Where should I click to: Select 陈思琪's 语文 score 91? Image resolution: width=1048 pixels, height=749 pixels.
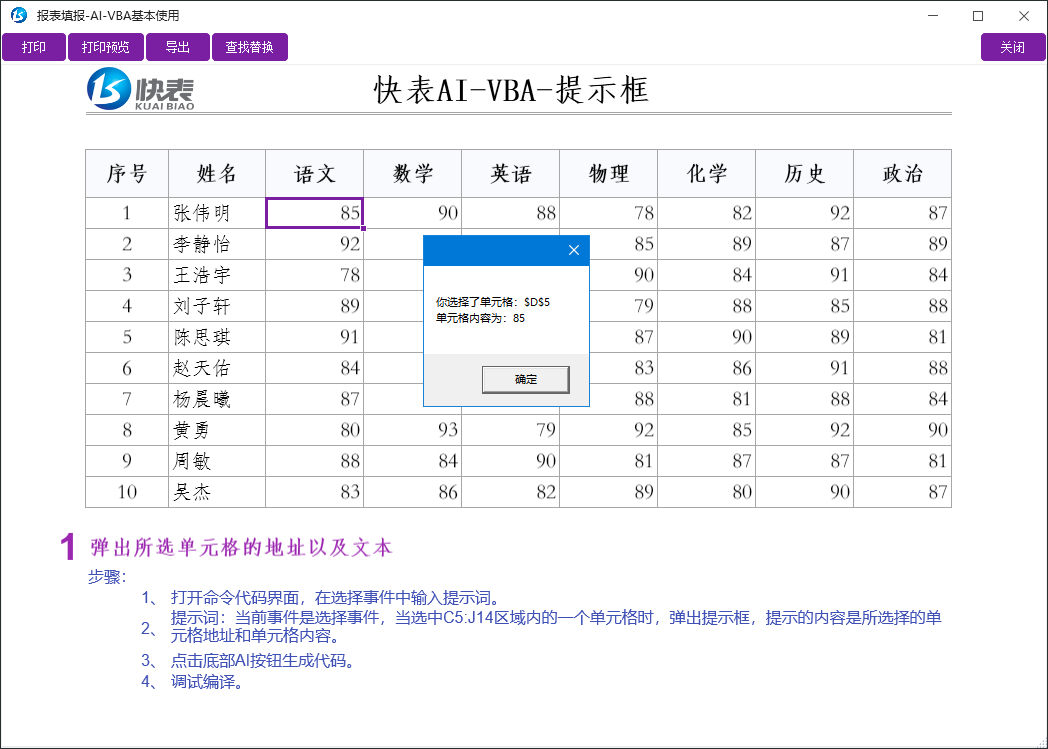[x=315, y=337]
